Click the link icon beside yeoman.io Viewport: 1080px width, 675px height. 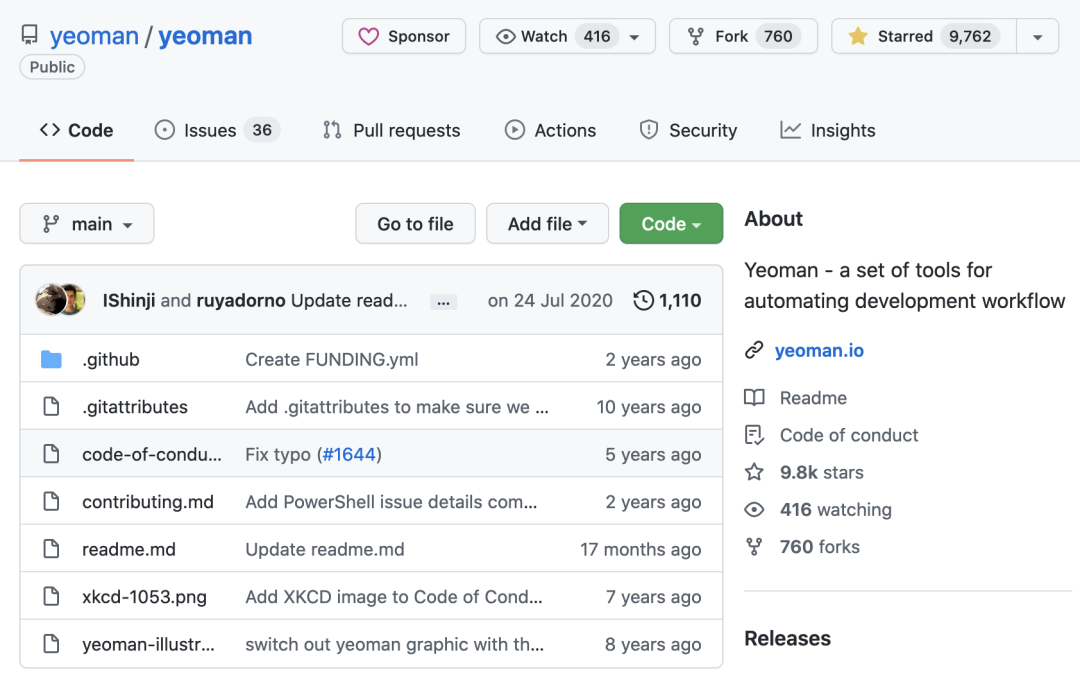coord(754,351)
